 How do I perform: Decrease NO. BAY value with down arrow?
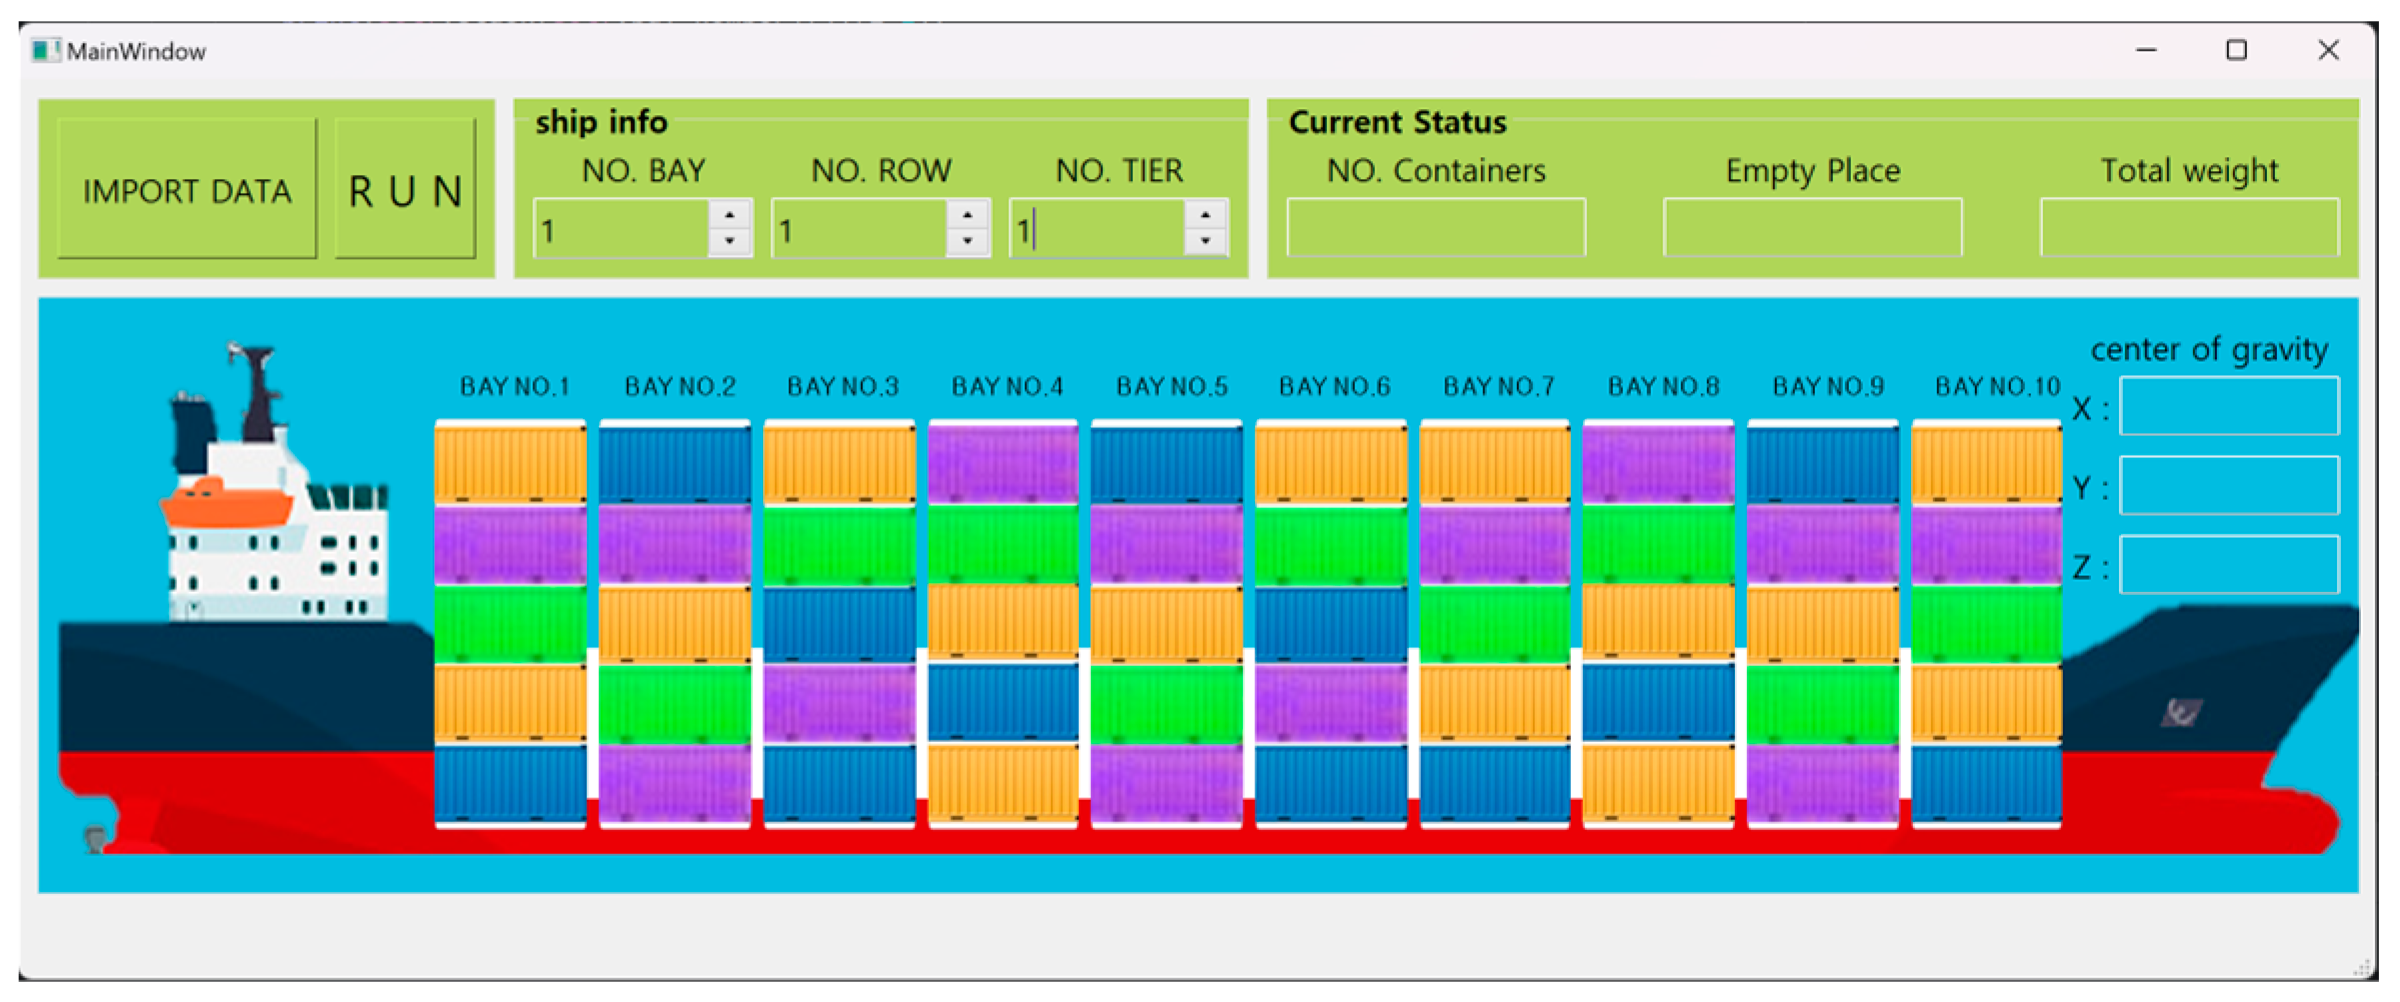(x=730, y=241)
